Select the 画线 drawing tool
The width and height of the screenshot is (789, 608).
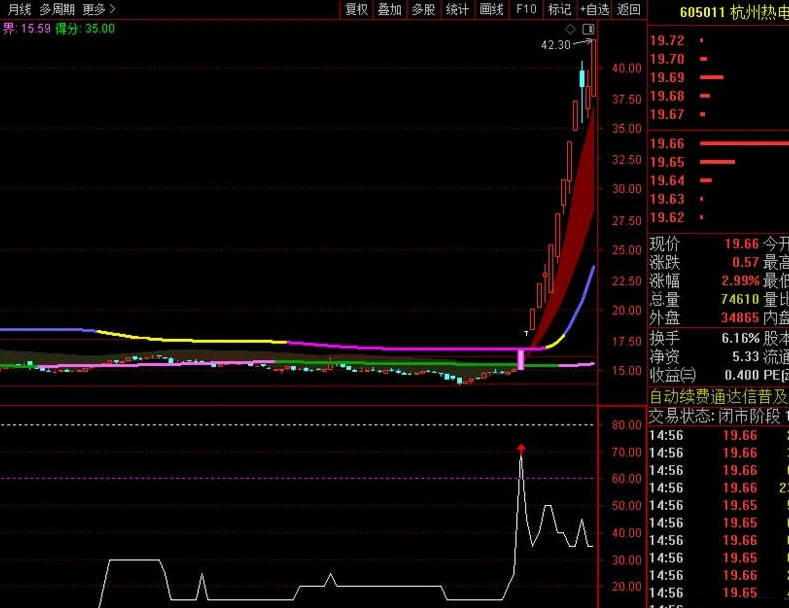coord(492,9)
